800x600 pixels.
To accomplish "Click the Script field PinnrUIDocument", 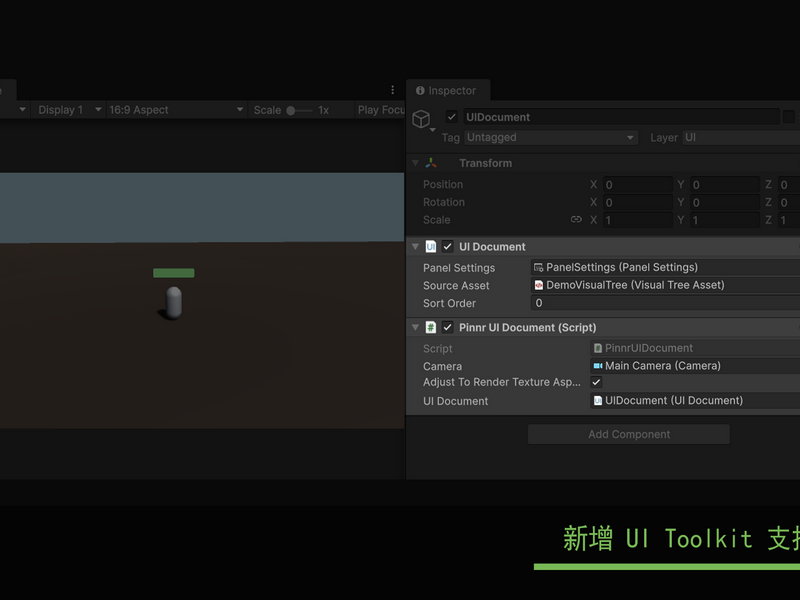I will [695, 348].
